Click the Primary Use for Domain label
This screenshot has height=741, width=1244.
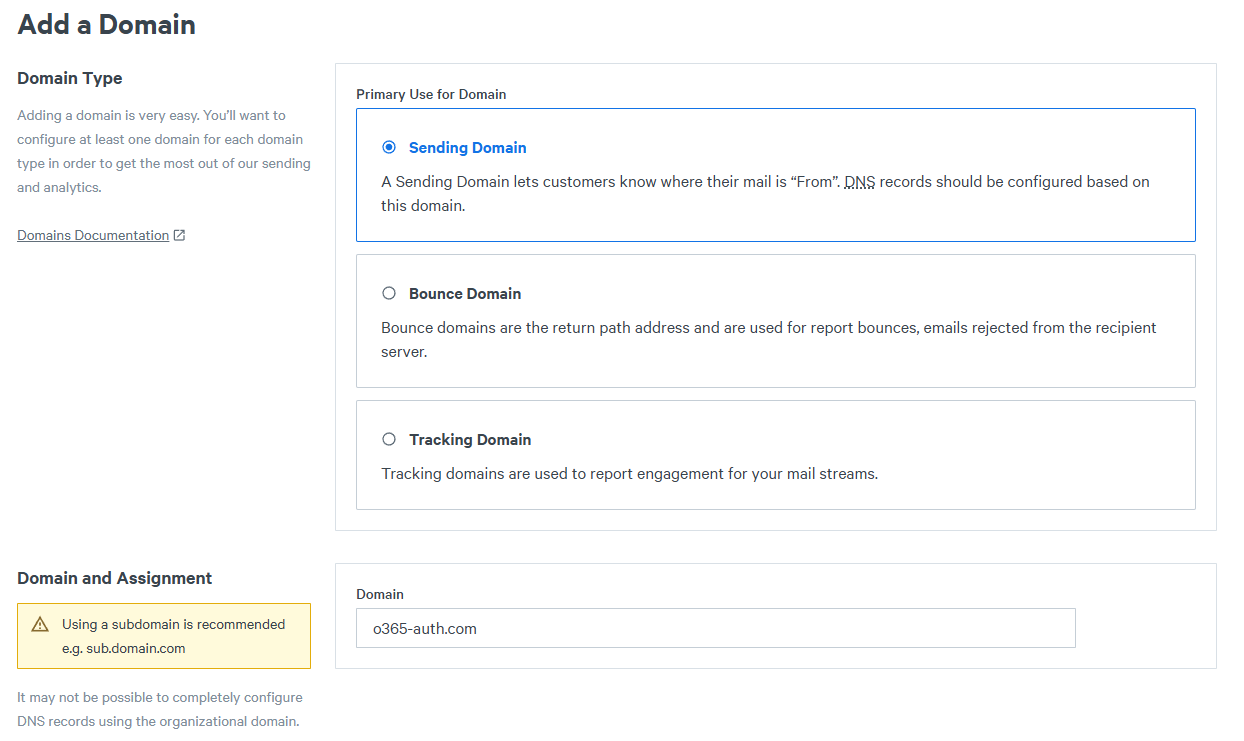(x=431, y=94)
